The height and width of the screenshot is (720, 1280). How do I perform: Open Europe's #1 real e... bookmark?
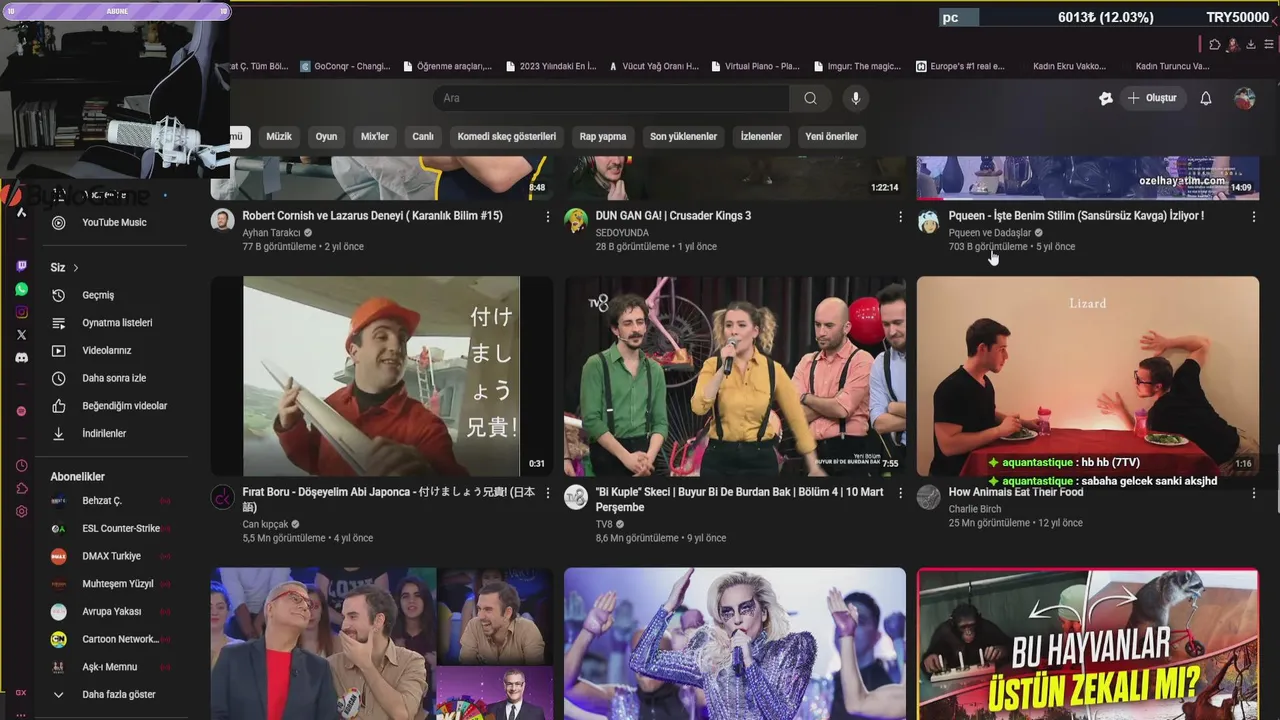(x=960, y=66)
